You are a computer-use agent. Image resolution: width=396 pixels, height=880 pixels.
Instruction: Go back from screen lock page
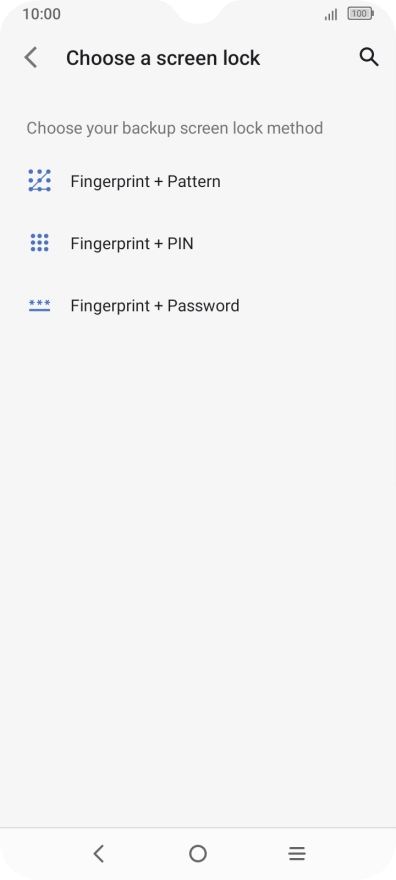[x=31, y=58]
